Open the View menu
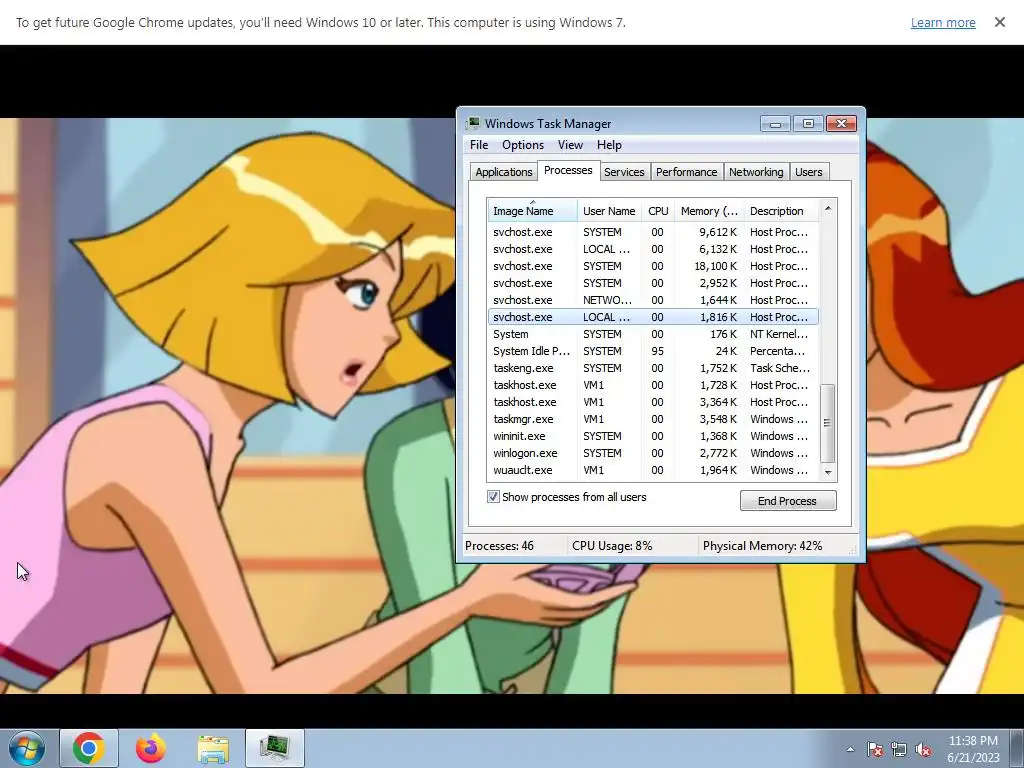 pos(569,145)
